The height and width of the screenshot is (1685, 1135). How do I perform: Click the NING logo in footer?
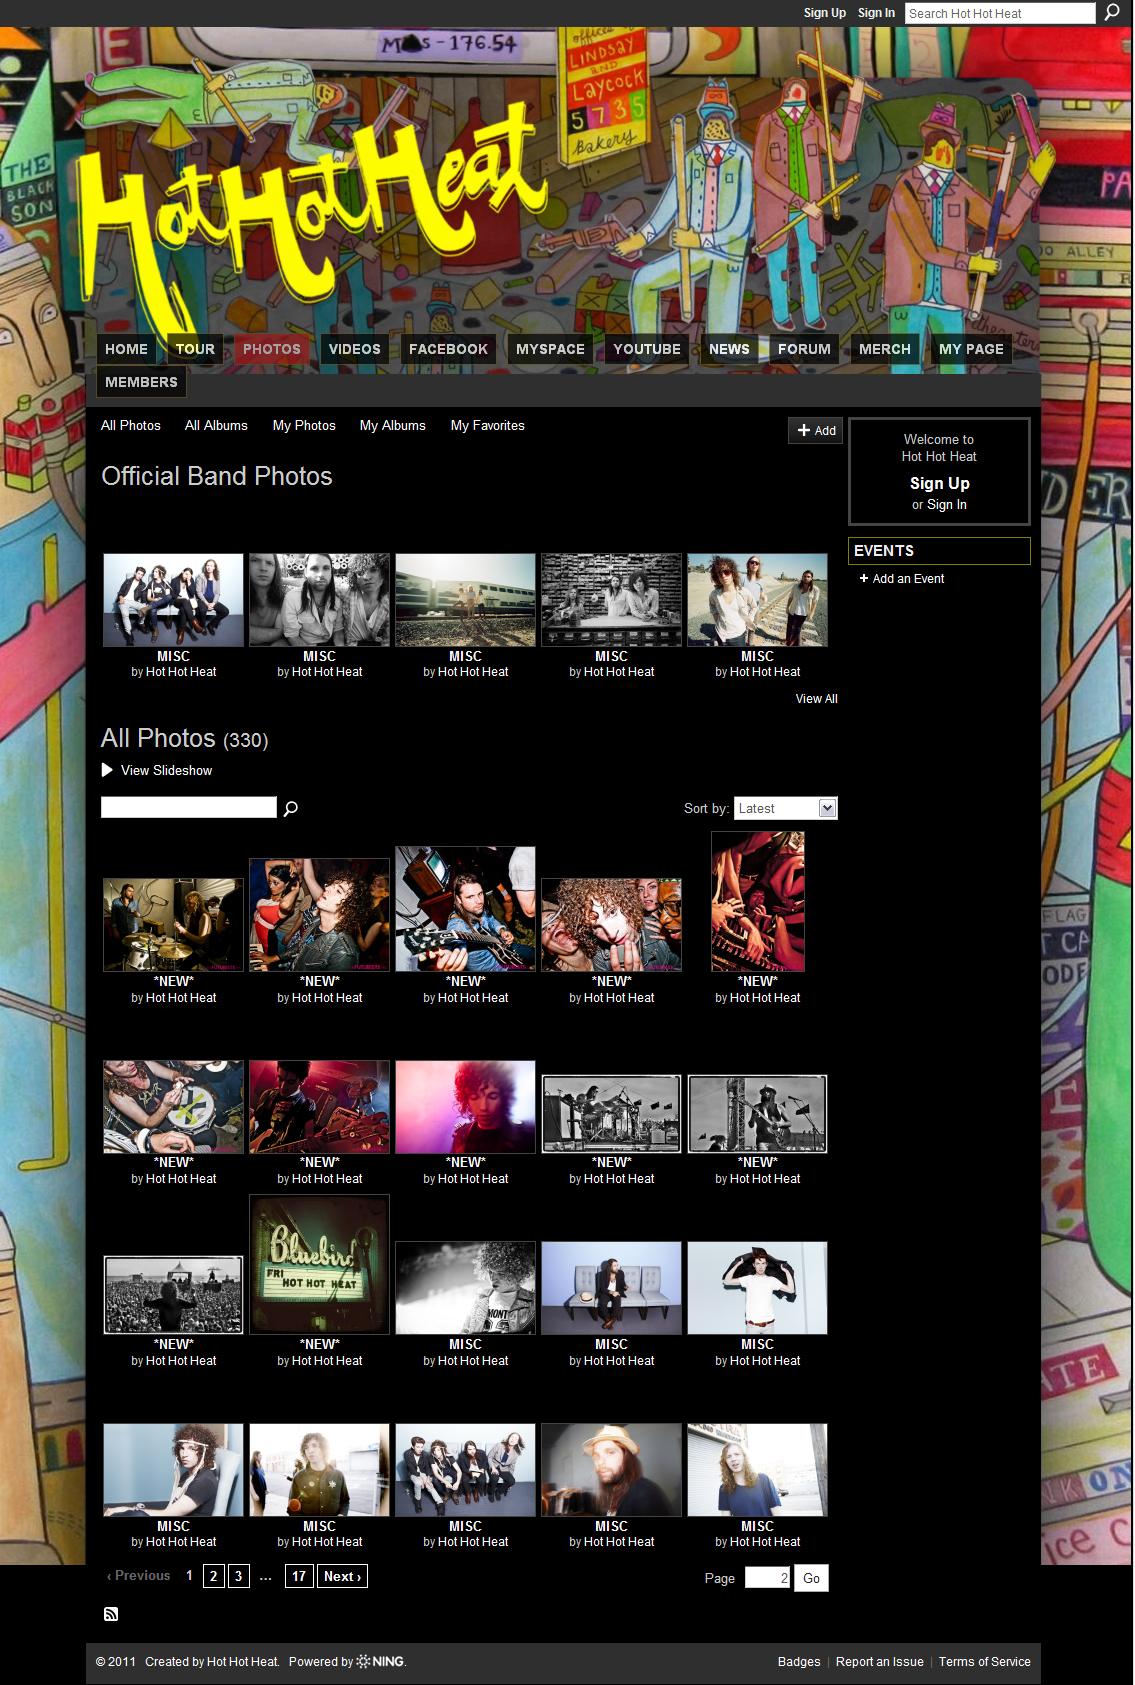(x=381, y=1662)
